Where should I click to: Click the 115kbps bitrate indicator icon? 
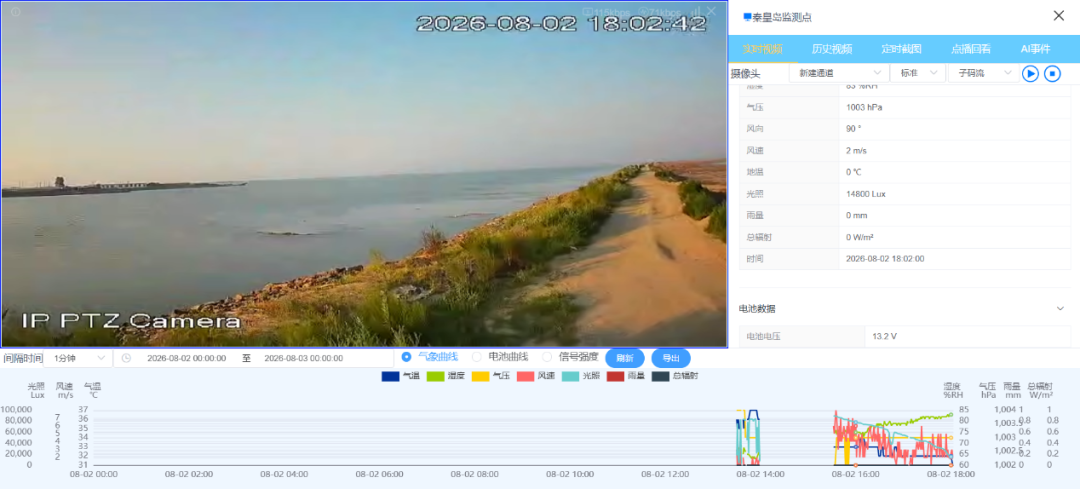pyautogui.click(x=588, y=12)
